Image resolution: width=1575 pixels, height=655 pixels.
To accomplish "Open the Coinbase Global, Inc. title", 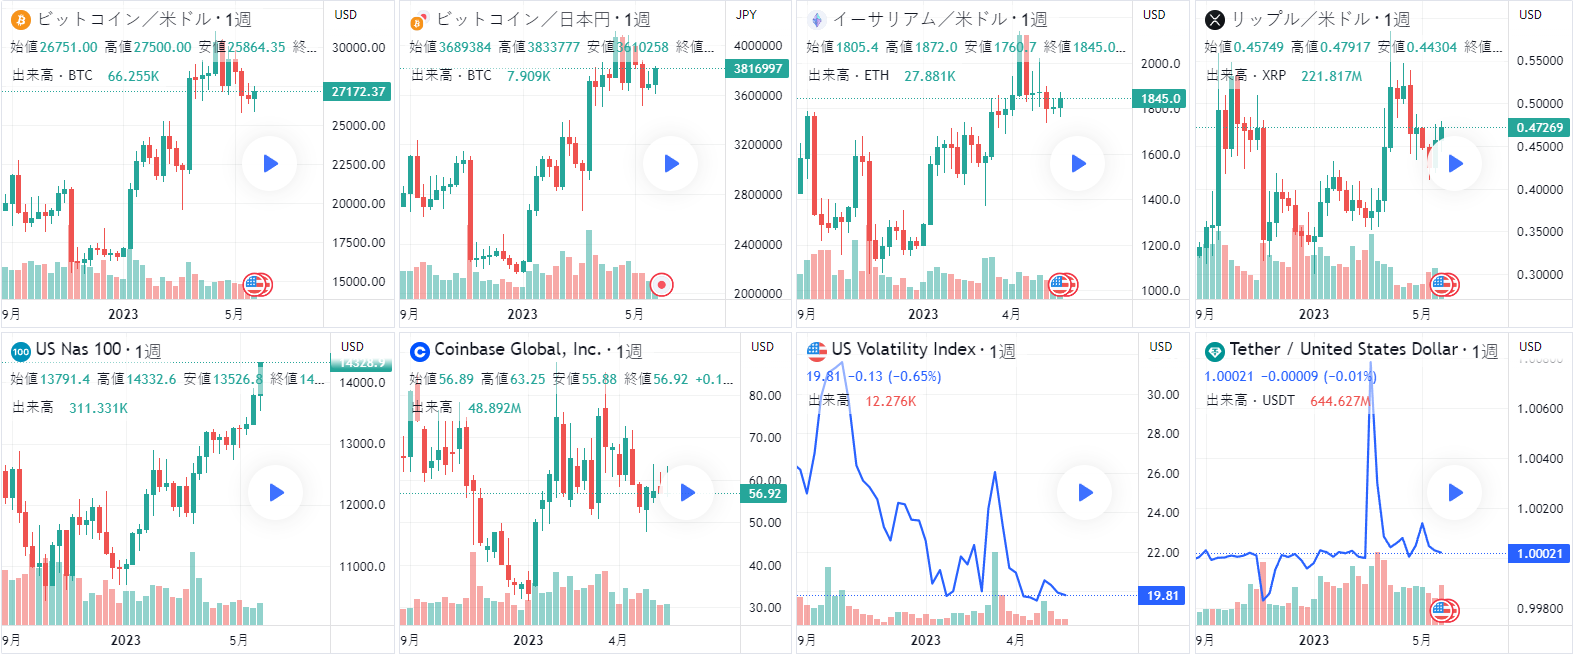I will click(x=517, y=350).
